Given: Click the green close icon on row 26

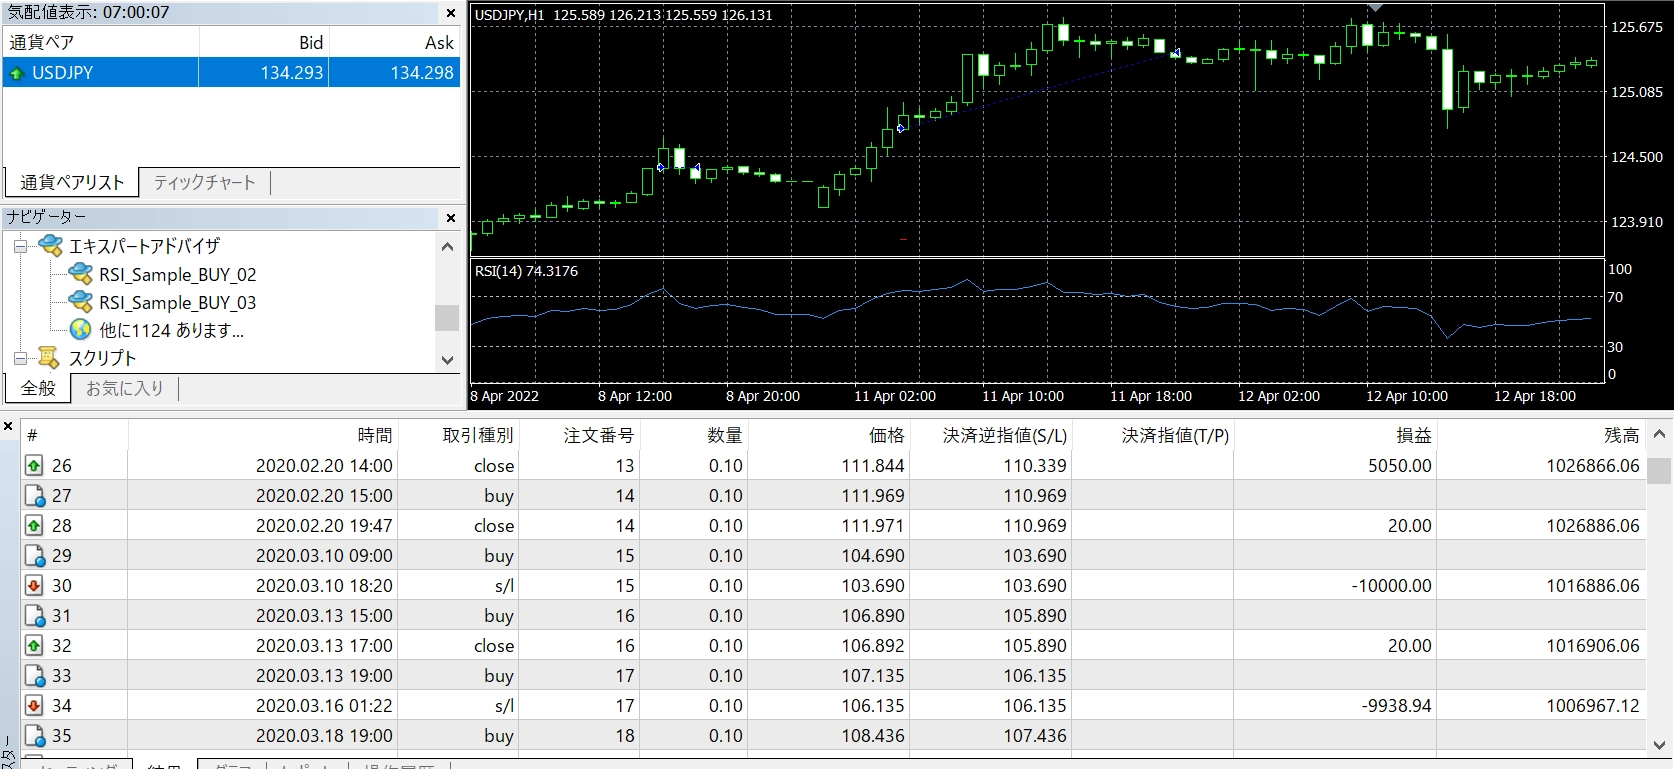Looking at the screenshot, I should pos(34,466).
